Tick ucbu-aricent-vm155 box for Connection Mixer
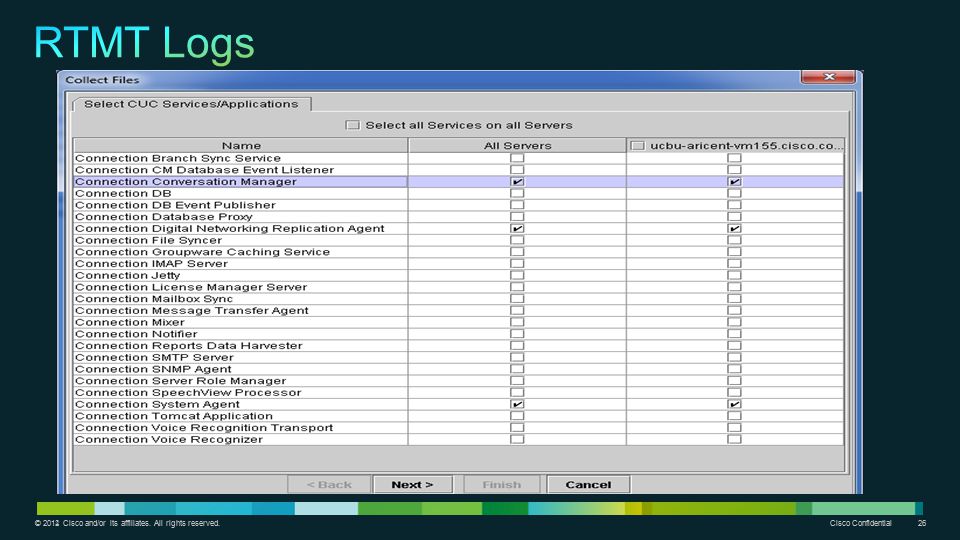The height and width of the screenshot is (540, 960). [734, 322]
